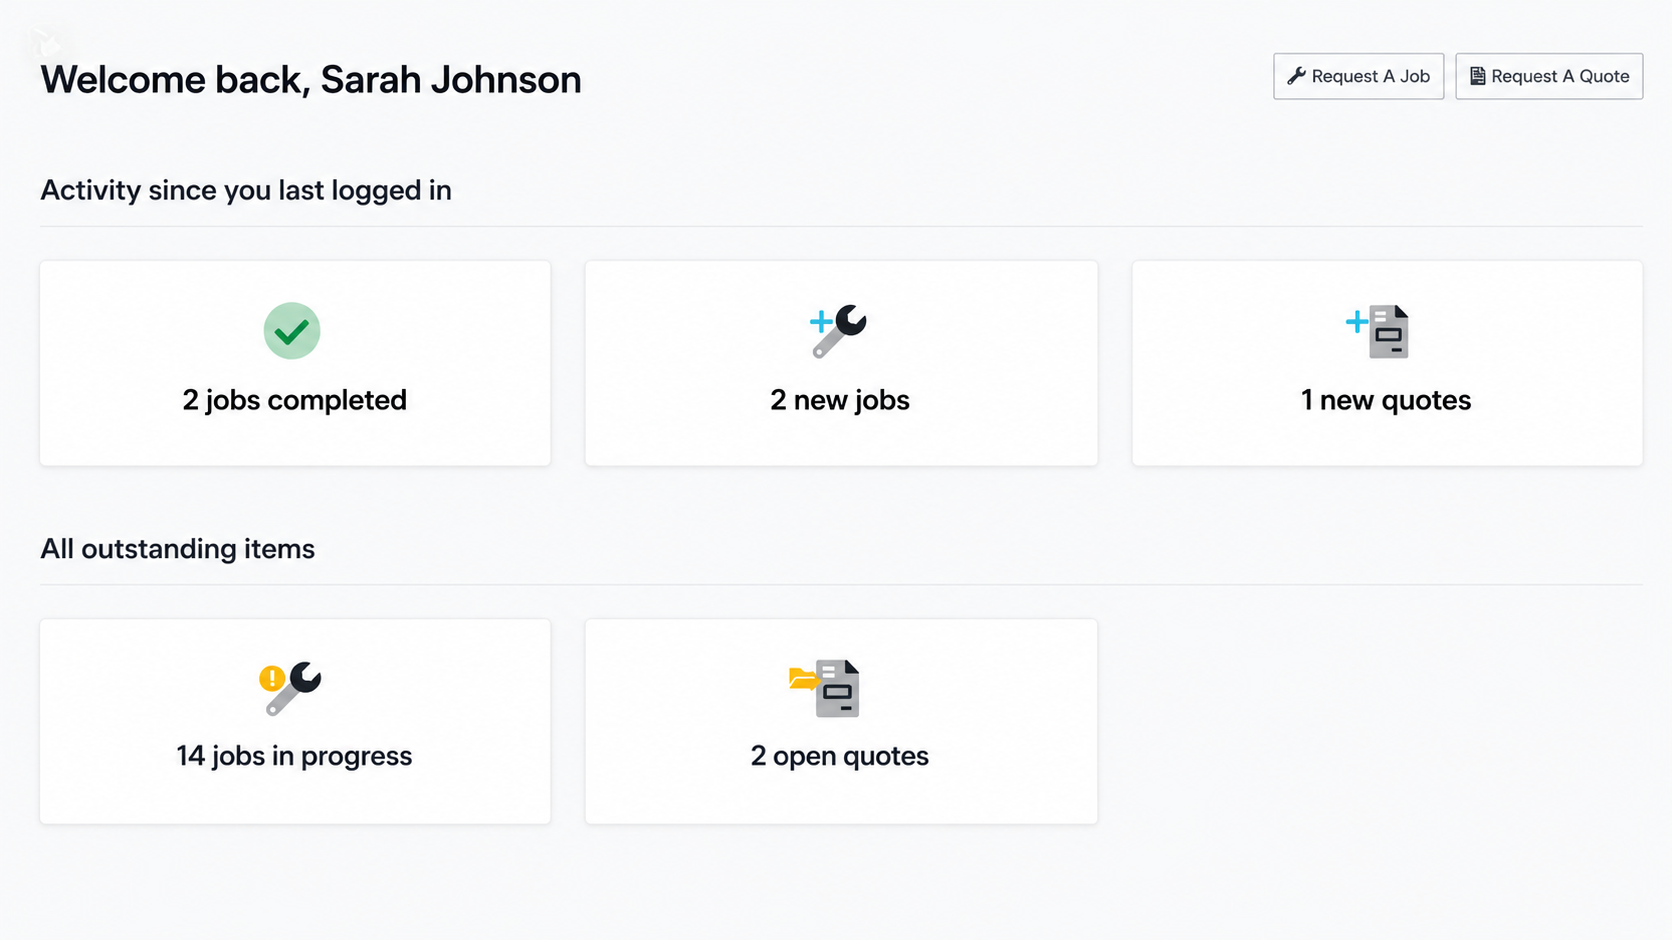Image resolution: width=1672 pixels, height=940 pixels.
Task: Open the 2 open quotes label
Action: tap(840, 756)
